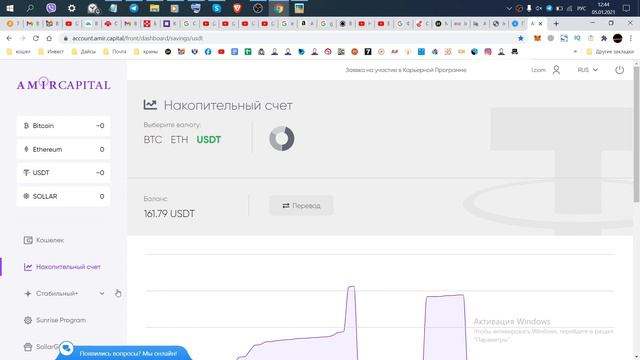Click the address bar URL
The image size is (640, 360).
[x=138, y=38]
